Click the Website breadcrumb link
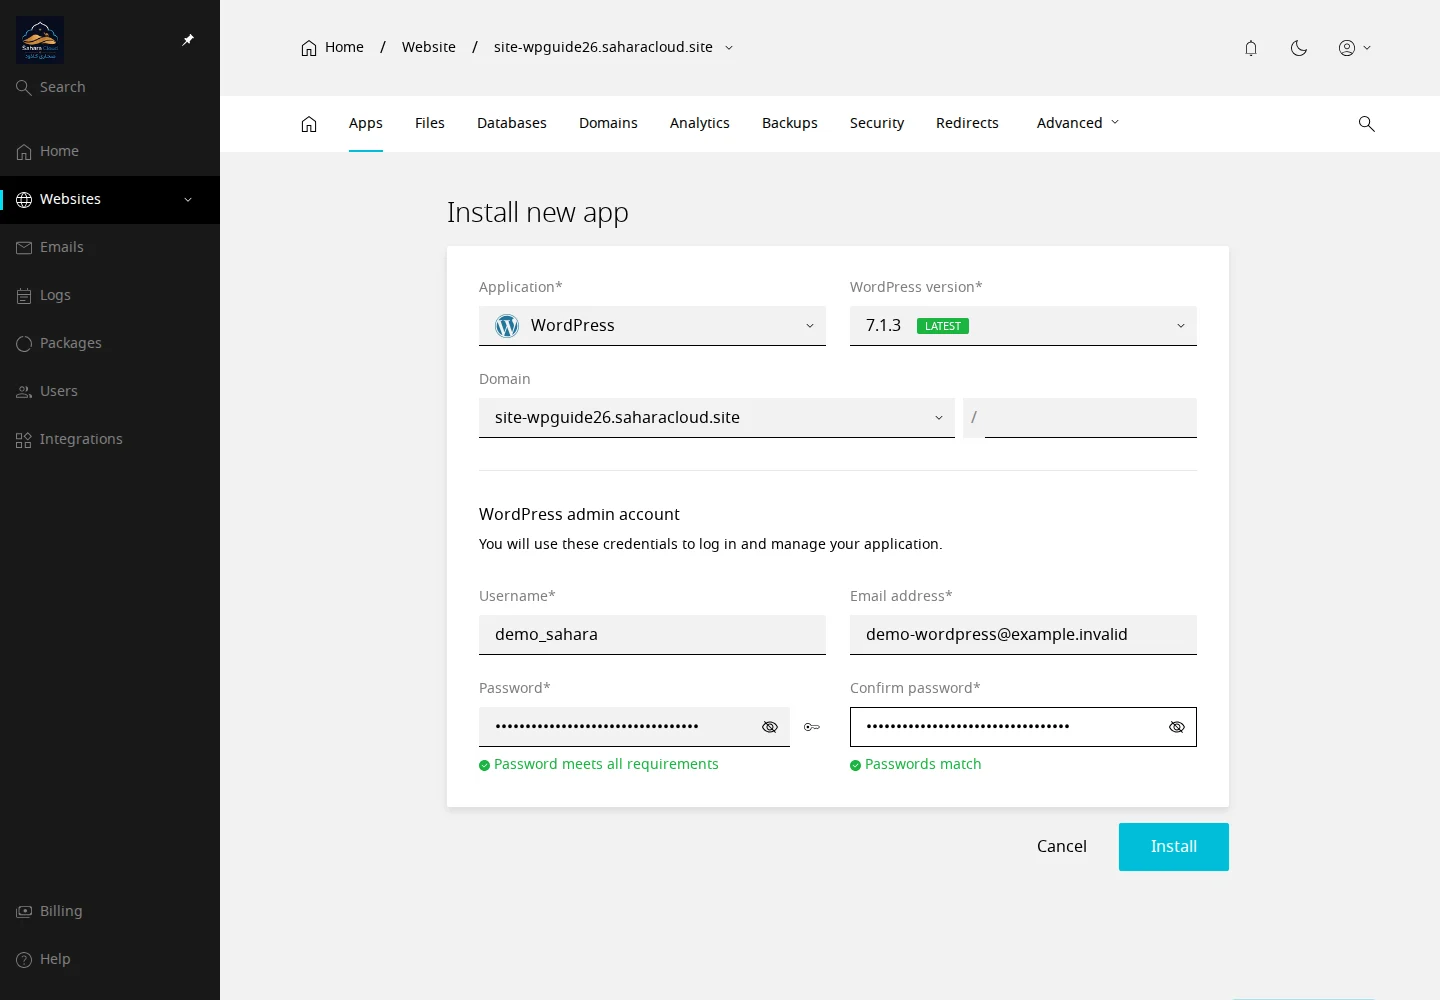Image resolution: width=1440 pixels, height=1000 pixels. [x=429, y=47]
